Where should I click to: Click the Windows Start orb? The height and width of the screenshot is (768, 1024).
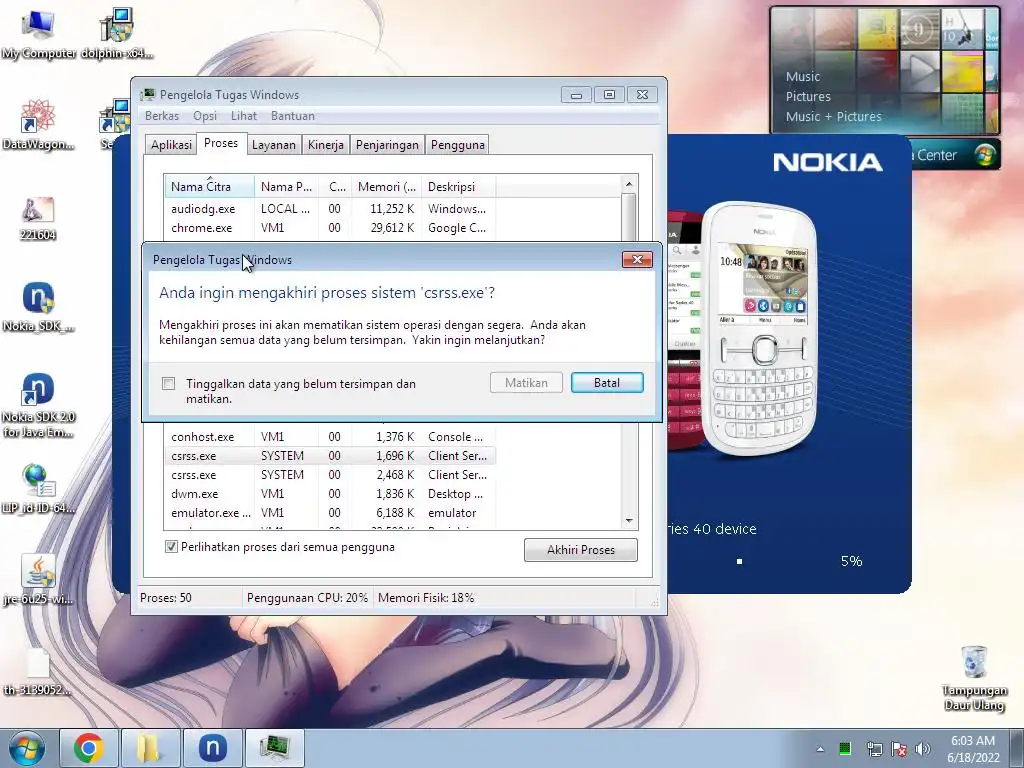point(27,748)
